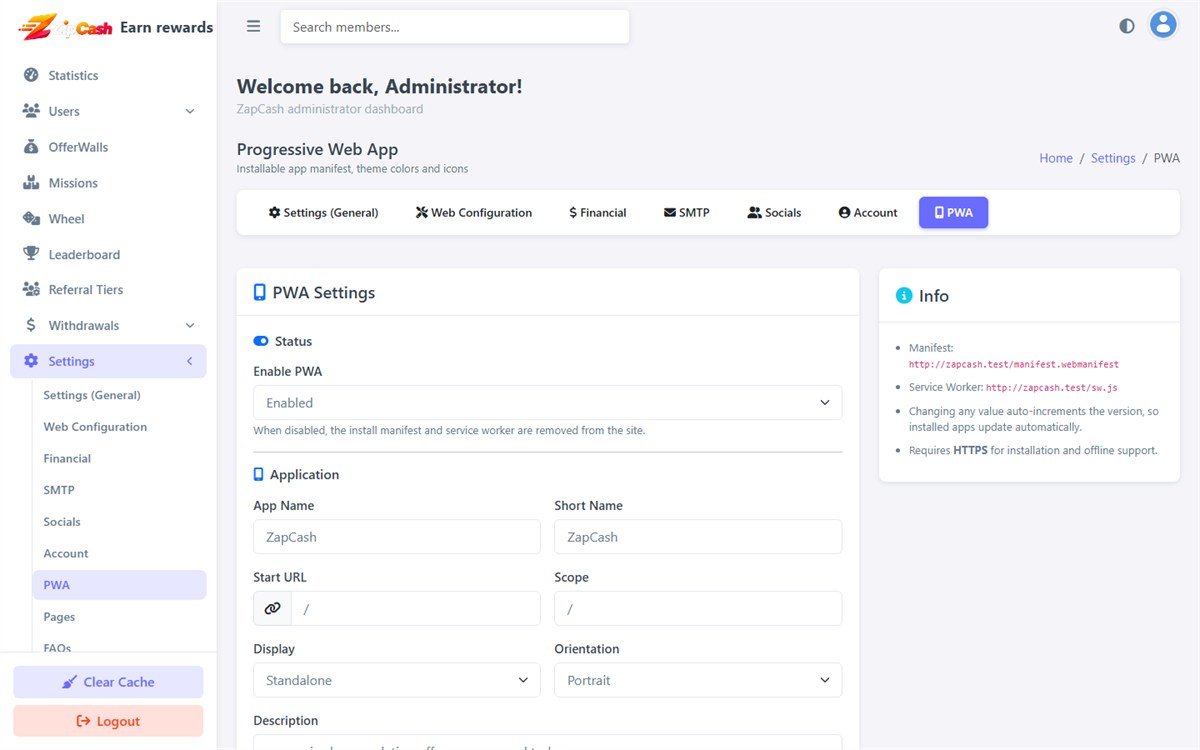This screenshot has width=1200, height=750.
Task: Switch to Socials tab
Action: [x=774, y=212]
